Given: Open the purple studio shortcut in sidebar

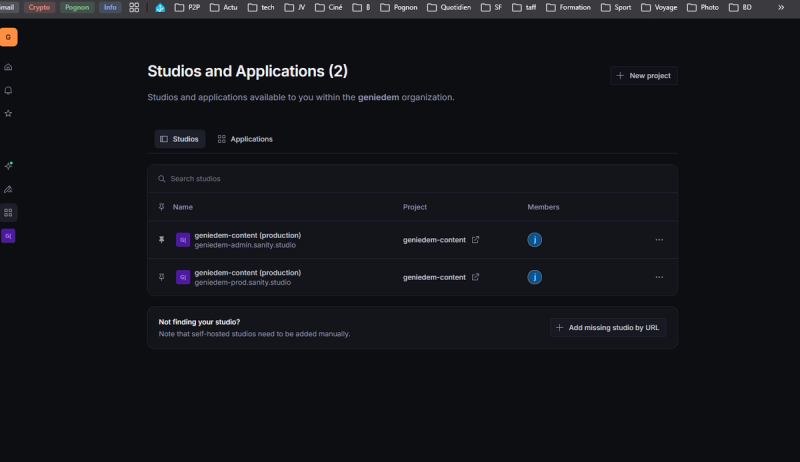Looking at the screenshot, I should click(x=8, y=236).
